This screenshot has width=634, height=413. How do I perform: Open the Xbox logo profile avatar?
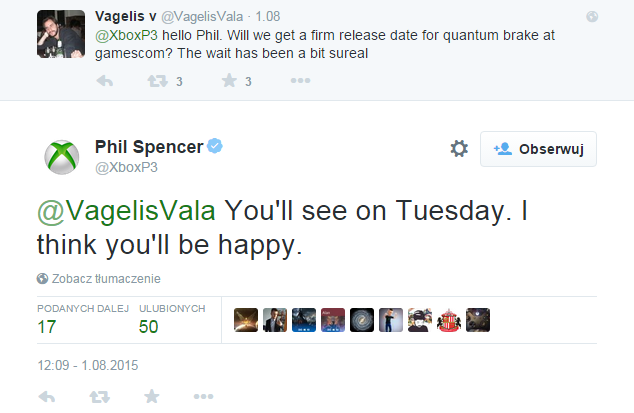62,156
